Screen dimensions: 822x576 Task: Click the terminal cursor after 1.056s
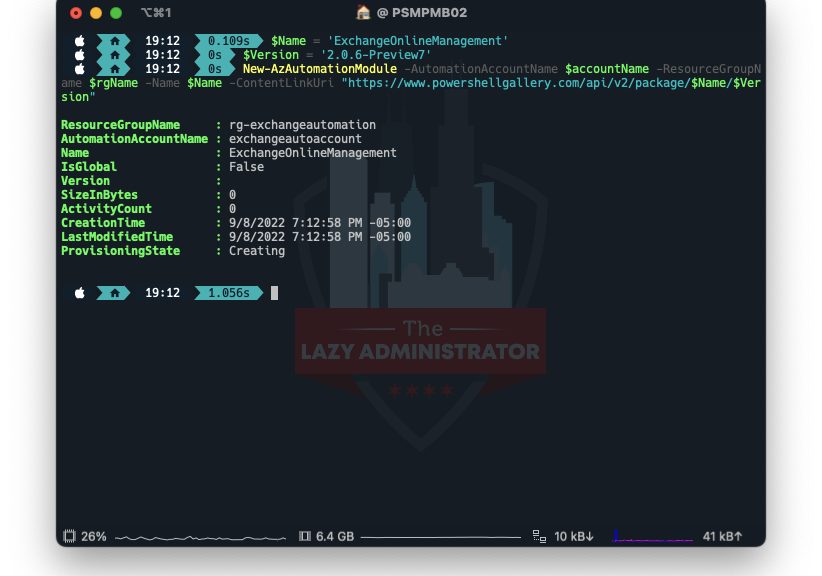[274, 293]
